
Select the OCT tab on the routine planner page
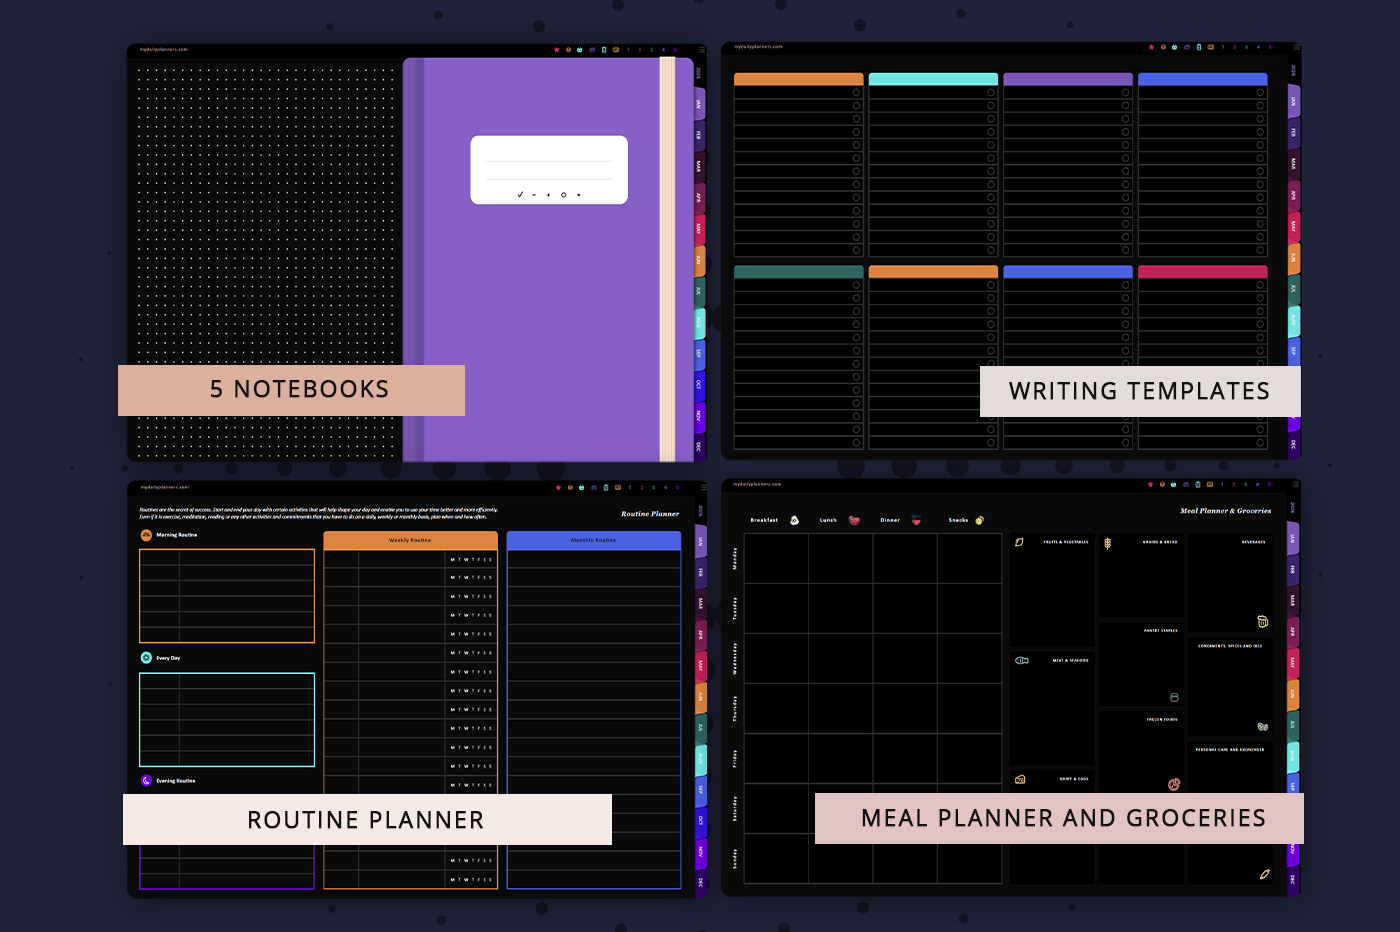[x=700, y=821]
